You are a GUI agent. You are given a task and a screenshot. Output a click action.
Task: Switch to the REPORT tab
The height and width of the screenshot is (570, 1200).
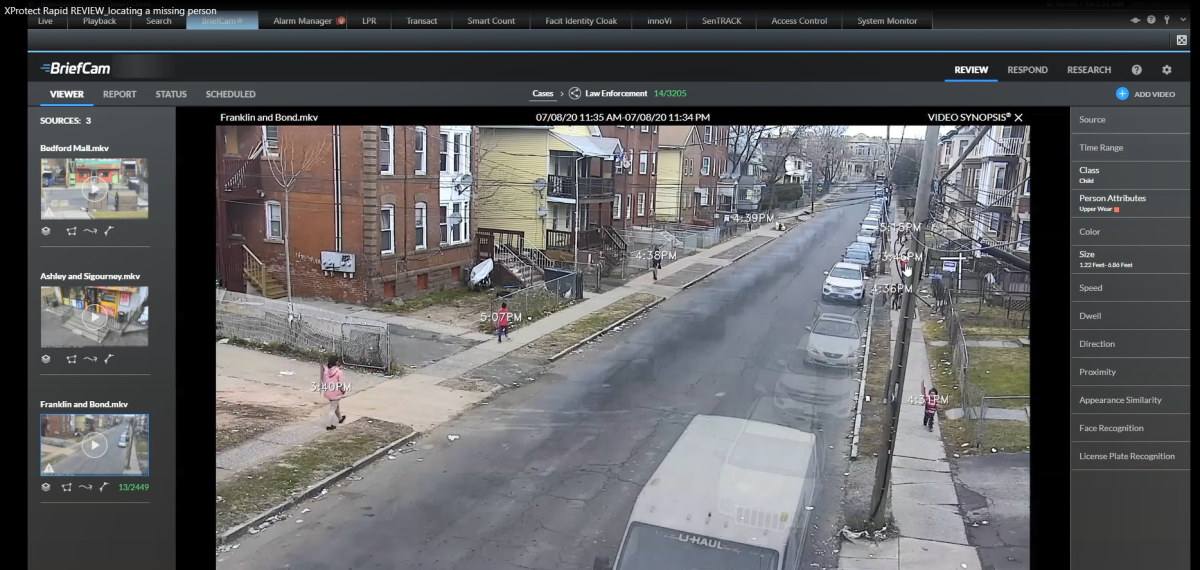pyautogui.click(x=119, y=94)
